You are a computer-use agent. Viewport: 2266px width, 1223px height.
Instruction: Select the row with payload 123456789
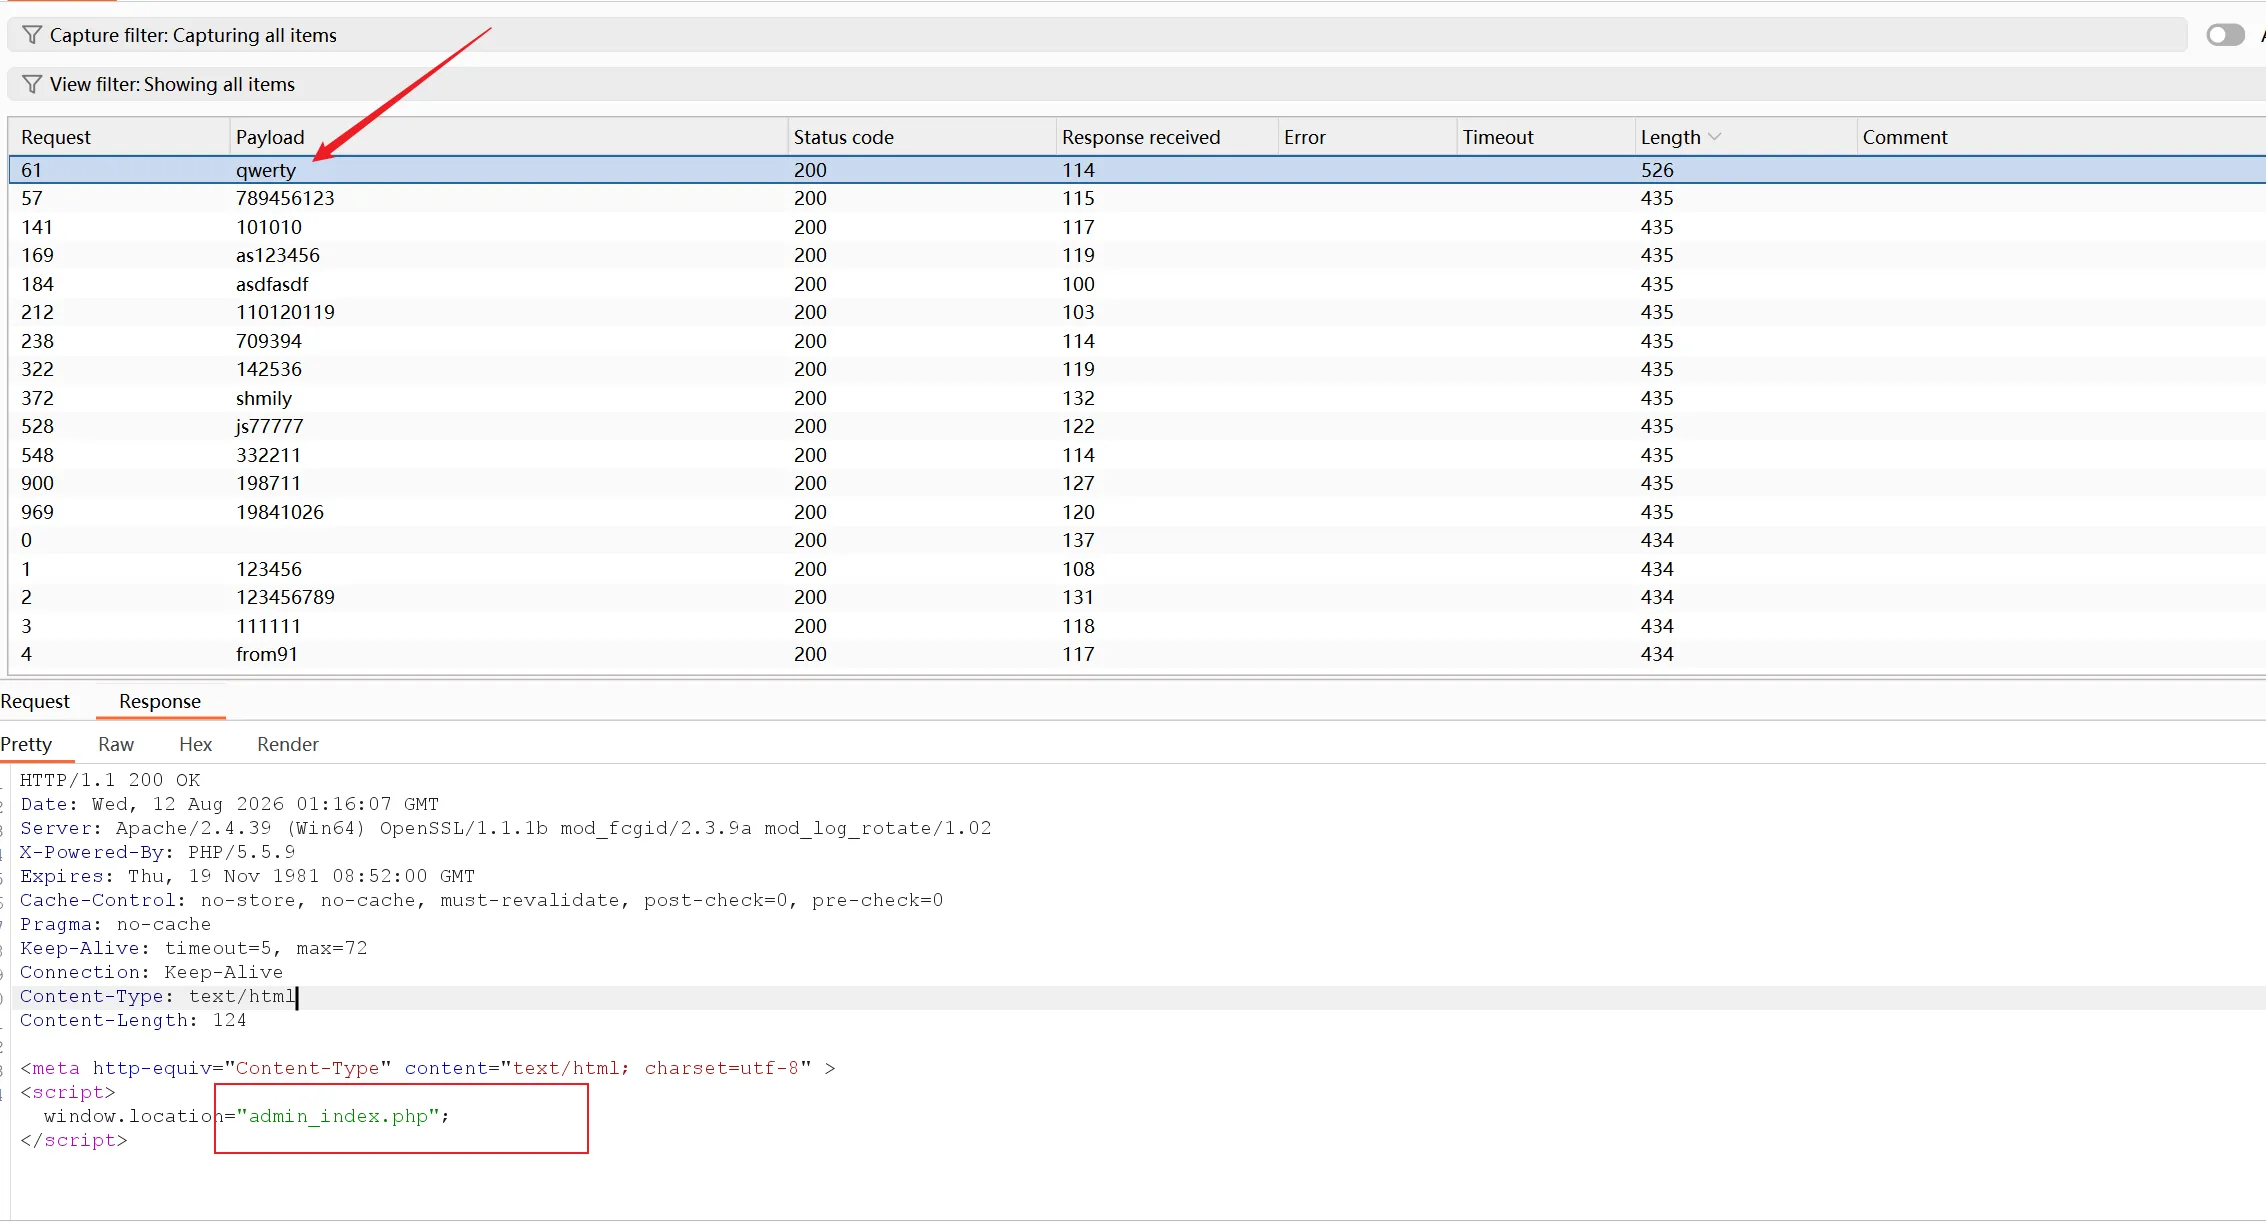(1136, 597)
